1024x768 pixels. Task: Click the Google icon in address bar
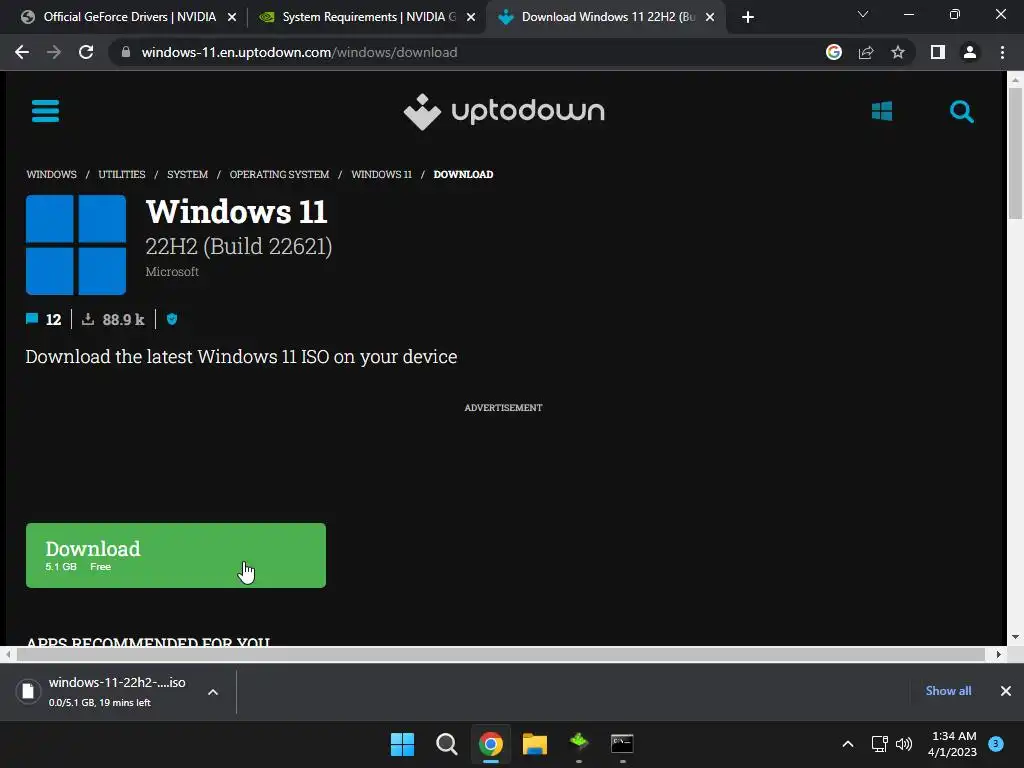[x=833, y=52]
